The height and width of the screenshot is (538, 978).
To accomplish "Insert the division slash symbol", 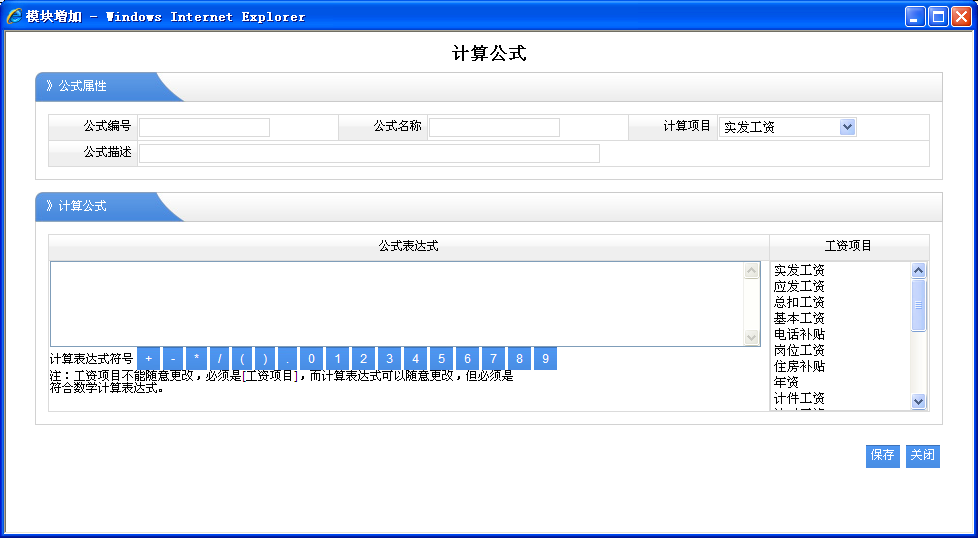I will pyautogui.click(x=220, y=359).
